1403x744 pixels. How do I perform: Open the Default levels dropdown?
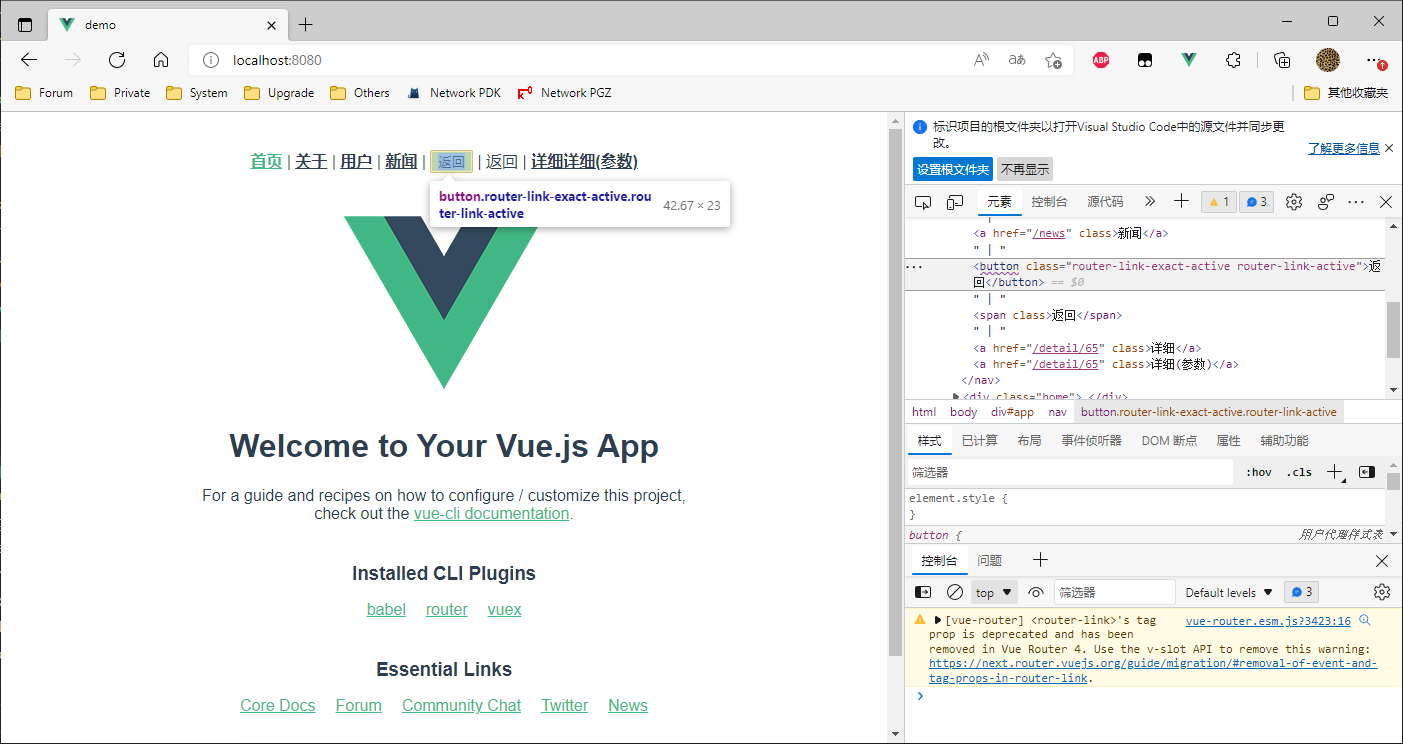click(1229, 592)
